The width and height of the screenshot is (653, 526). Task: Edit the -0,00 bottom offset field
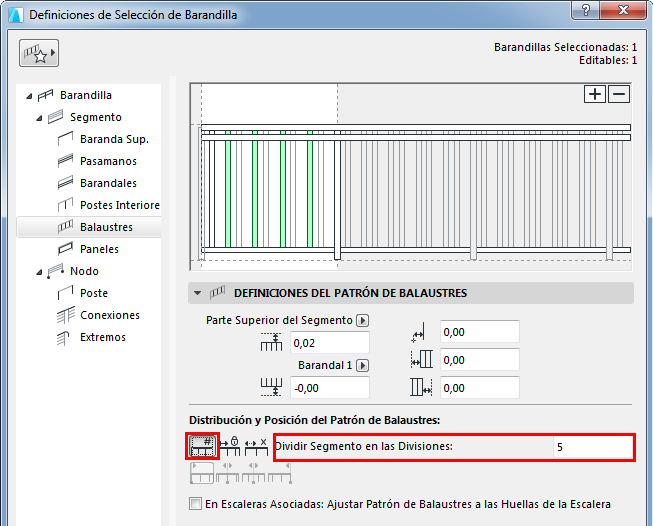tap(330, 388)
